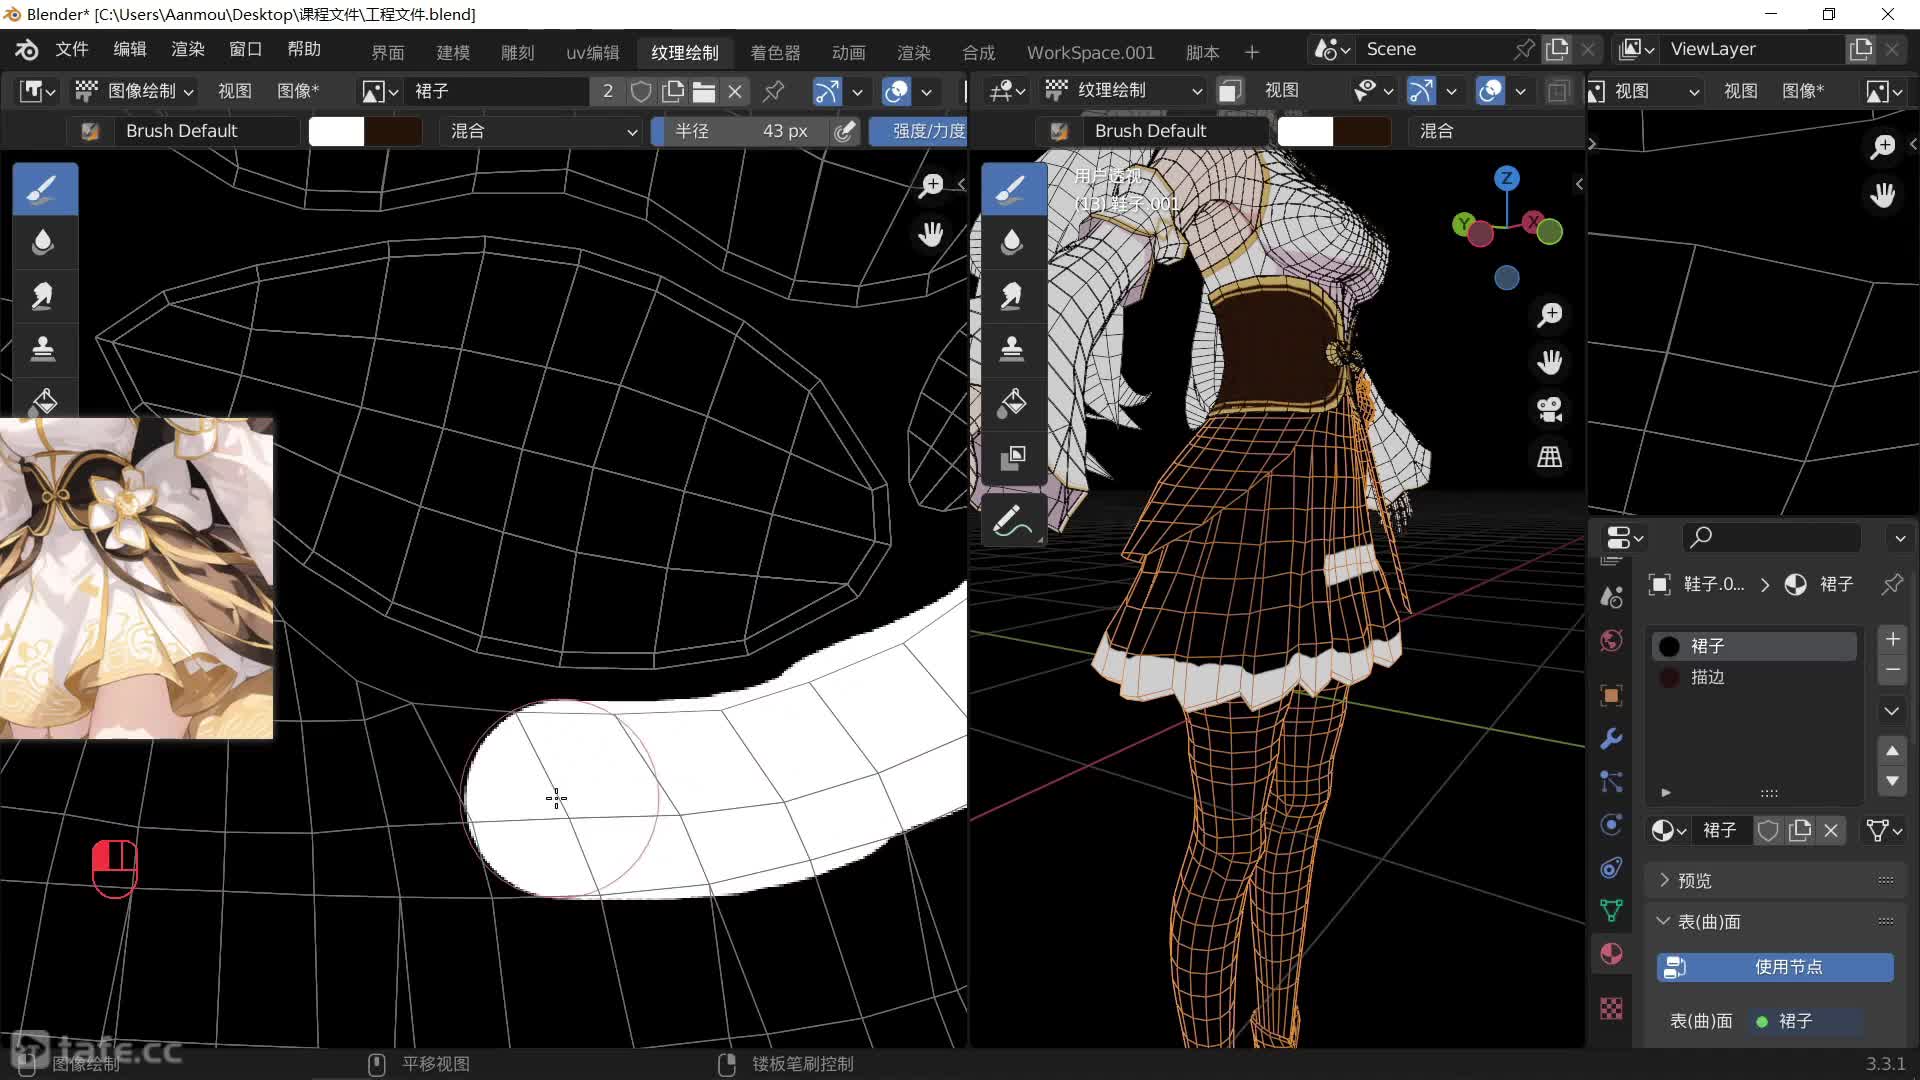This screenshot has width=1920, height=1080.
Task: Open the 文件 menu
Action: pos(72,49)
